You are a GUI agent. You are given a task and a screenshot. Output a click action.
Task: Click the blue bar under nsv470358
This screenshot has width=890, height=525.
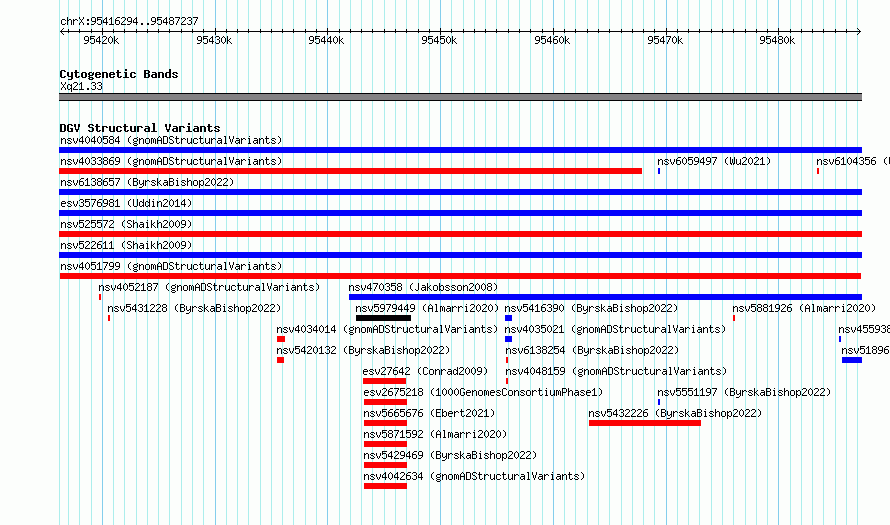point(605,297)
